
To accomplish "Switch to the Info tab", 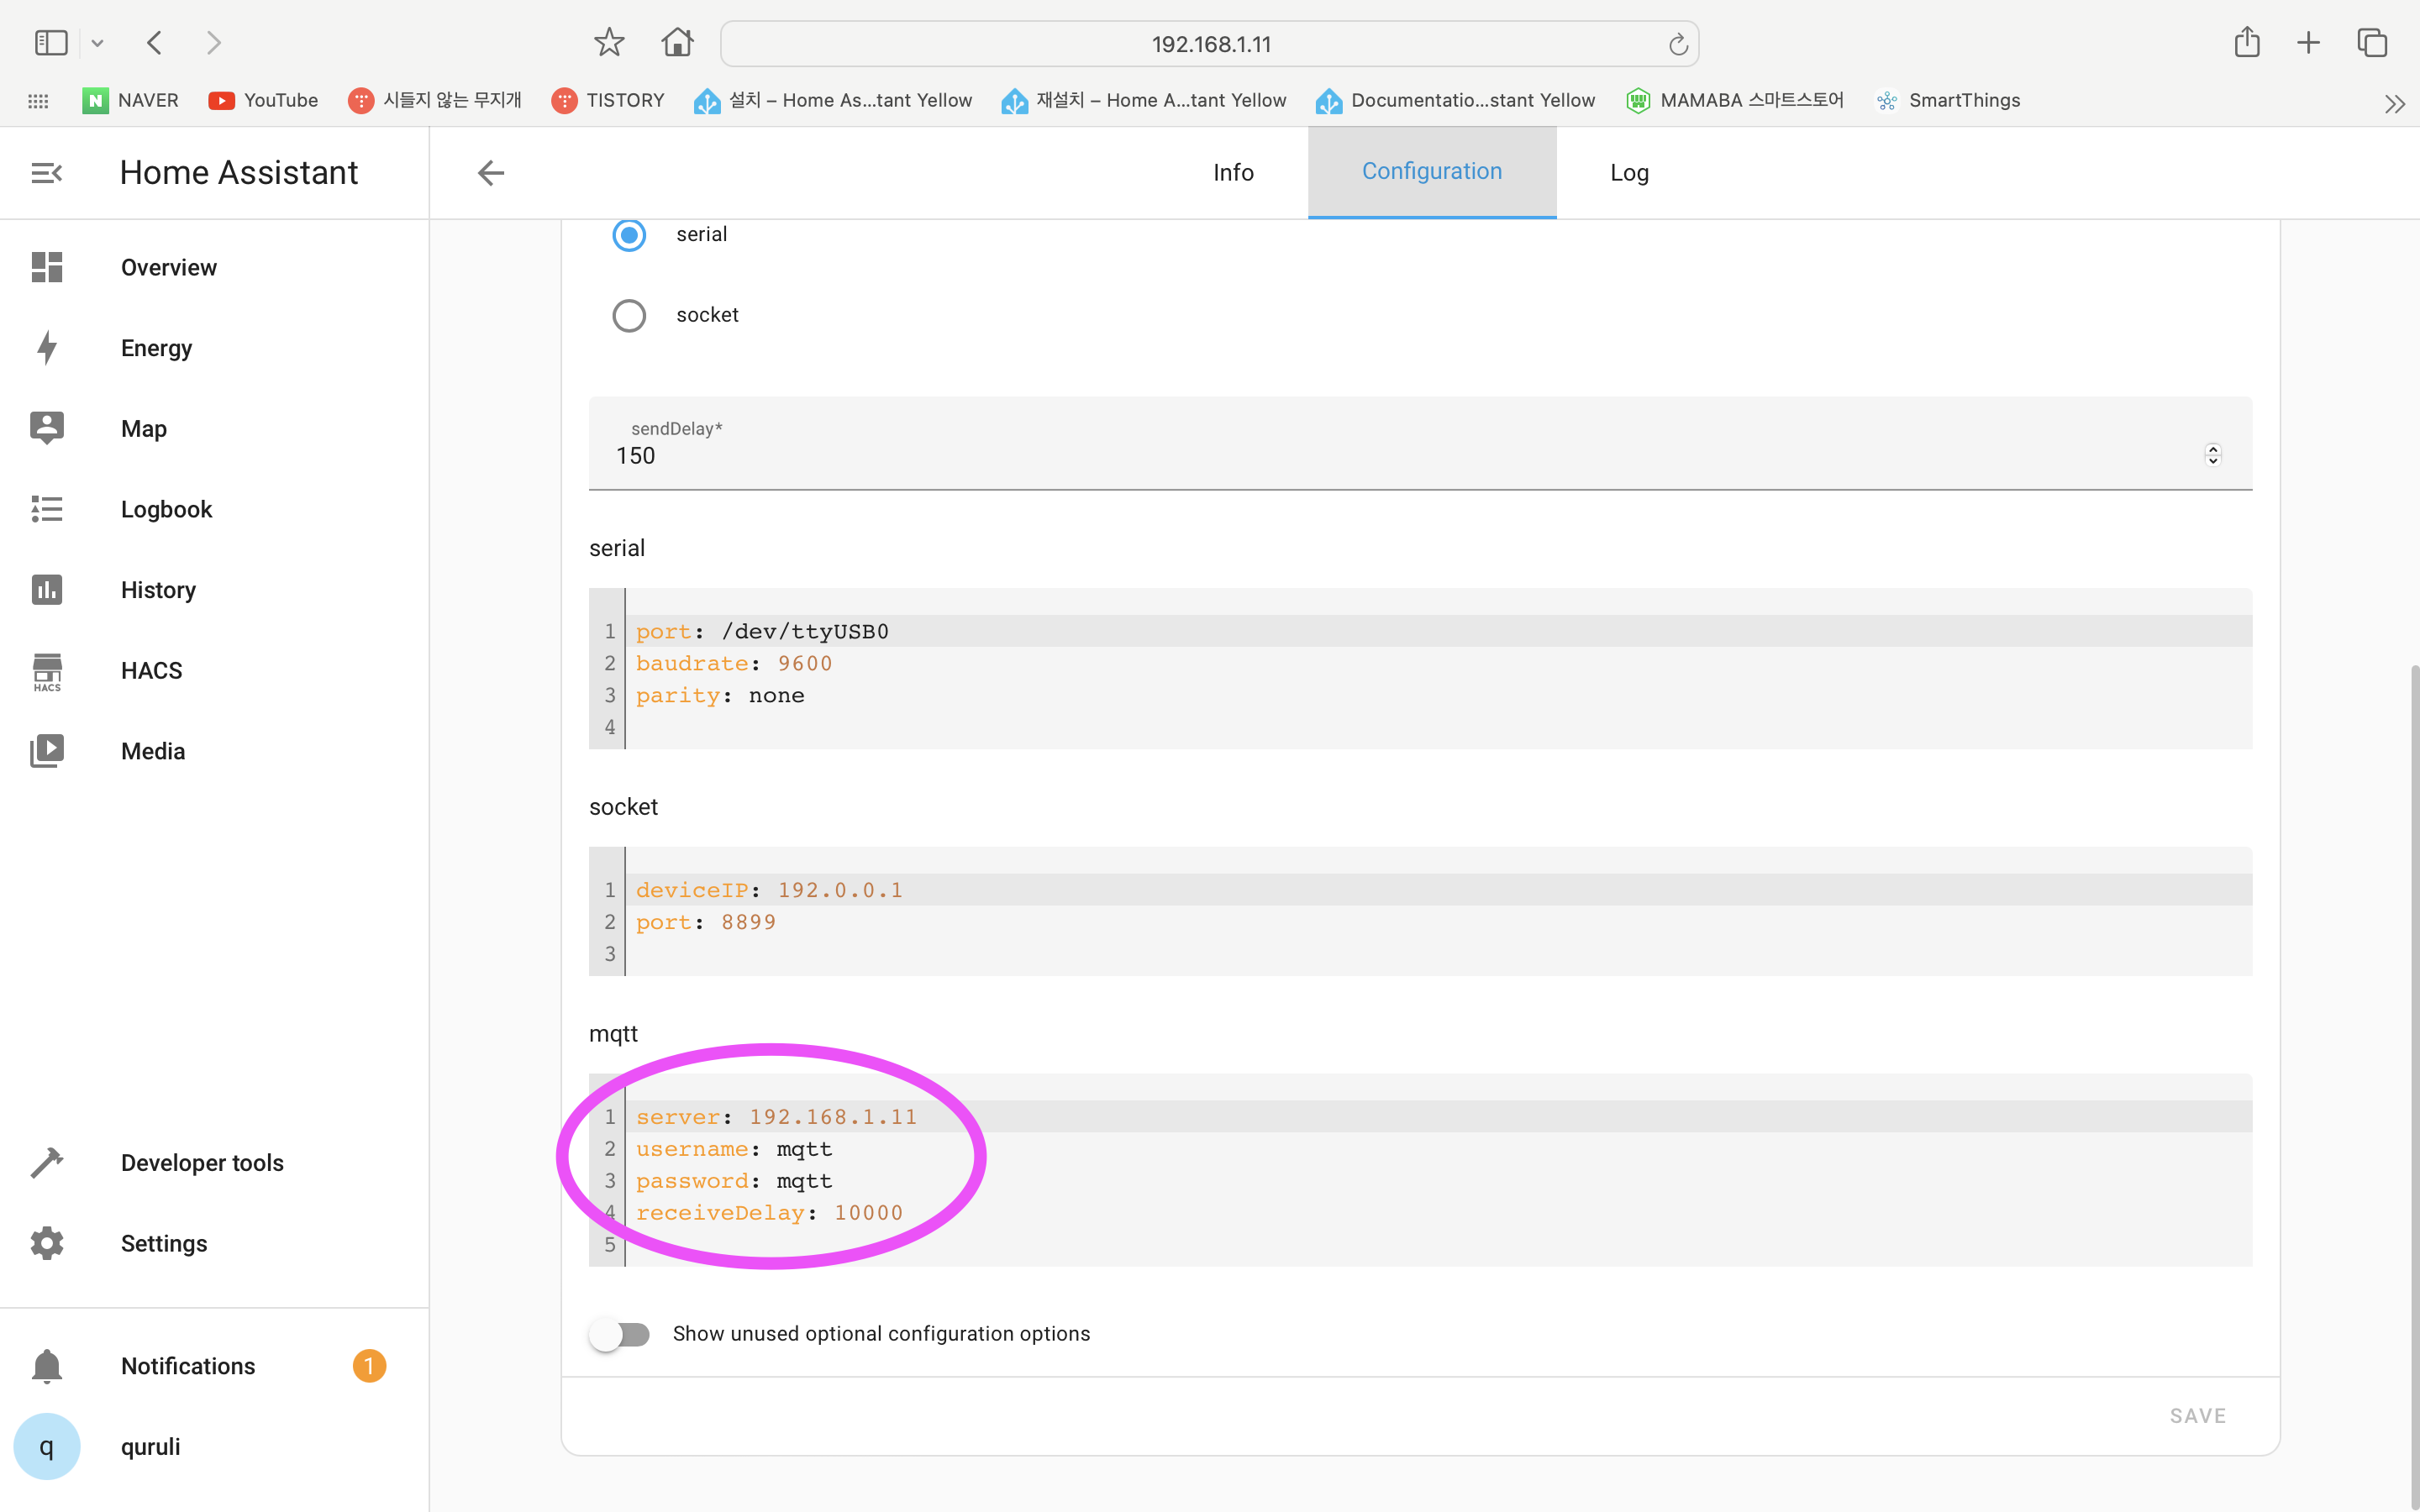I will click(x=1233, y=173).
